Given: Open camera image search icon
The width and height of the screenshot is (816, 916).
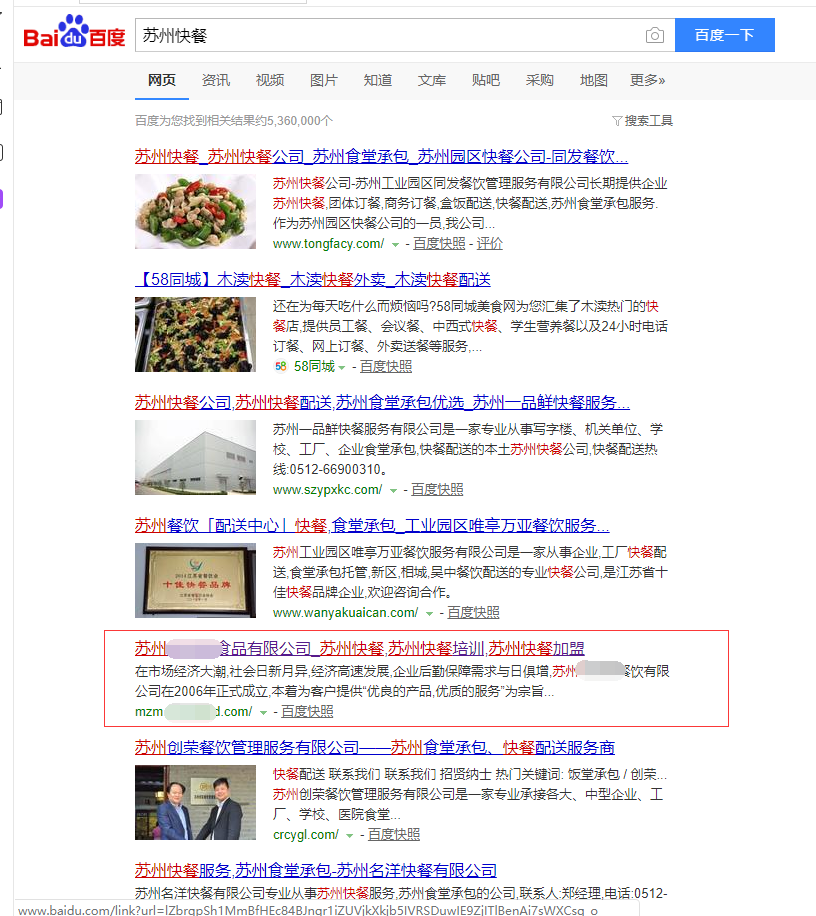Looking at the screenshot, I should [655, 36].
